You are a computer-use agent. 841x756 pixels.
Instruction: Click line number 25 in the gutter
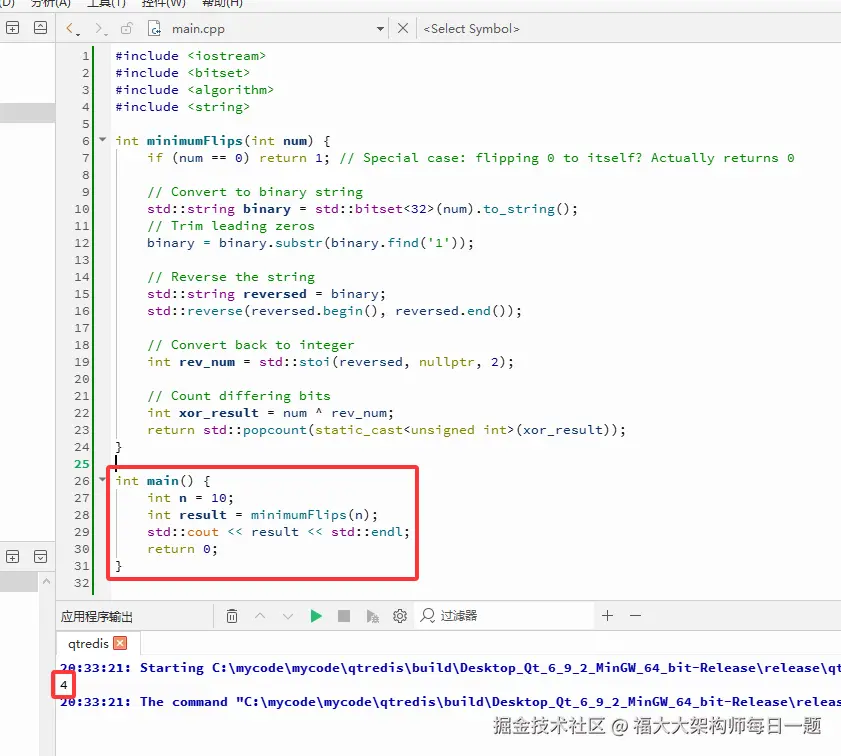tap(82, 464)
